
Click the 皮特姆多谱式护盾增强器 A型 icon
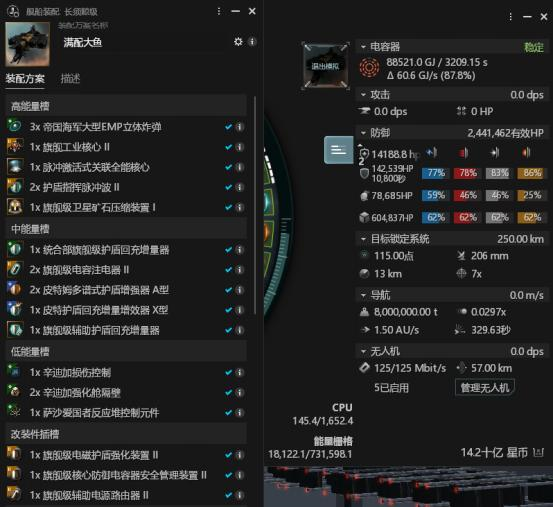[x=15, y=289]
